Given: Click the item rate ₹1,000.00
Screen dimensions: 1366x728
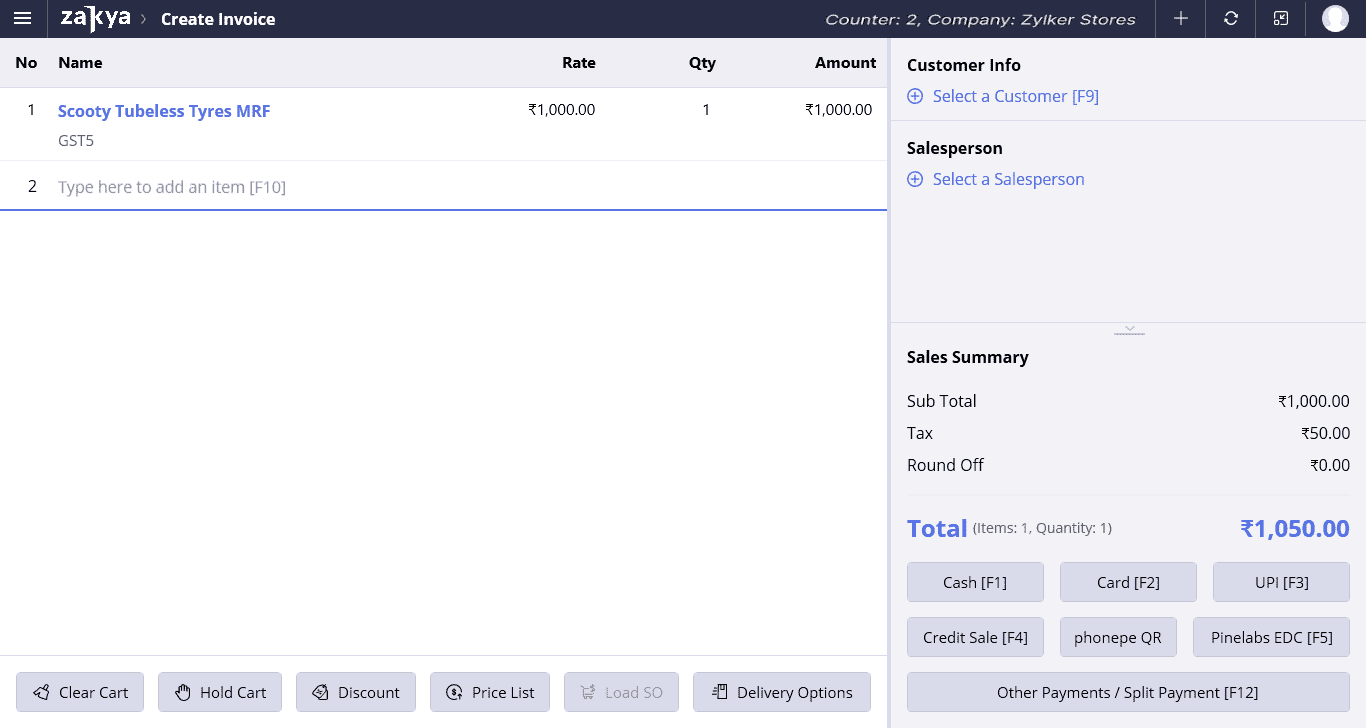Looking at the screenshot, I should click(x=562, y=110).
